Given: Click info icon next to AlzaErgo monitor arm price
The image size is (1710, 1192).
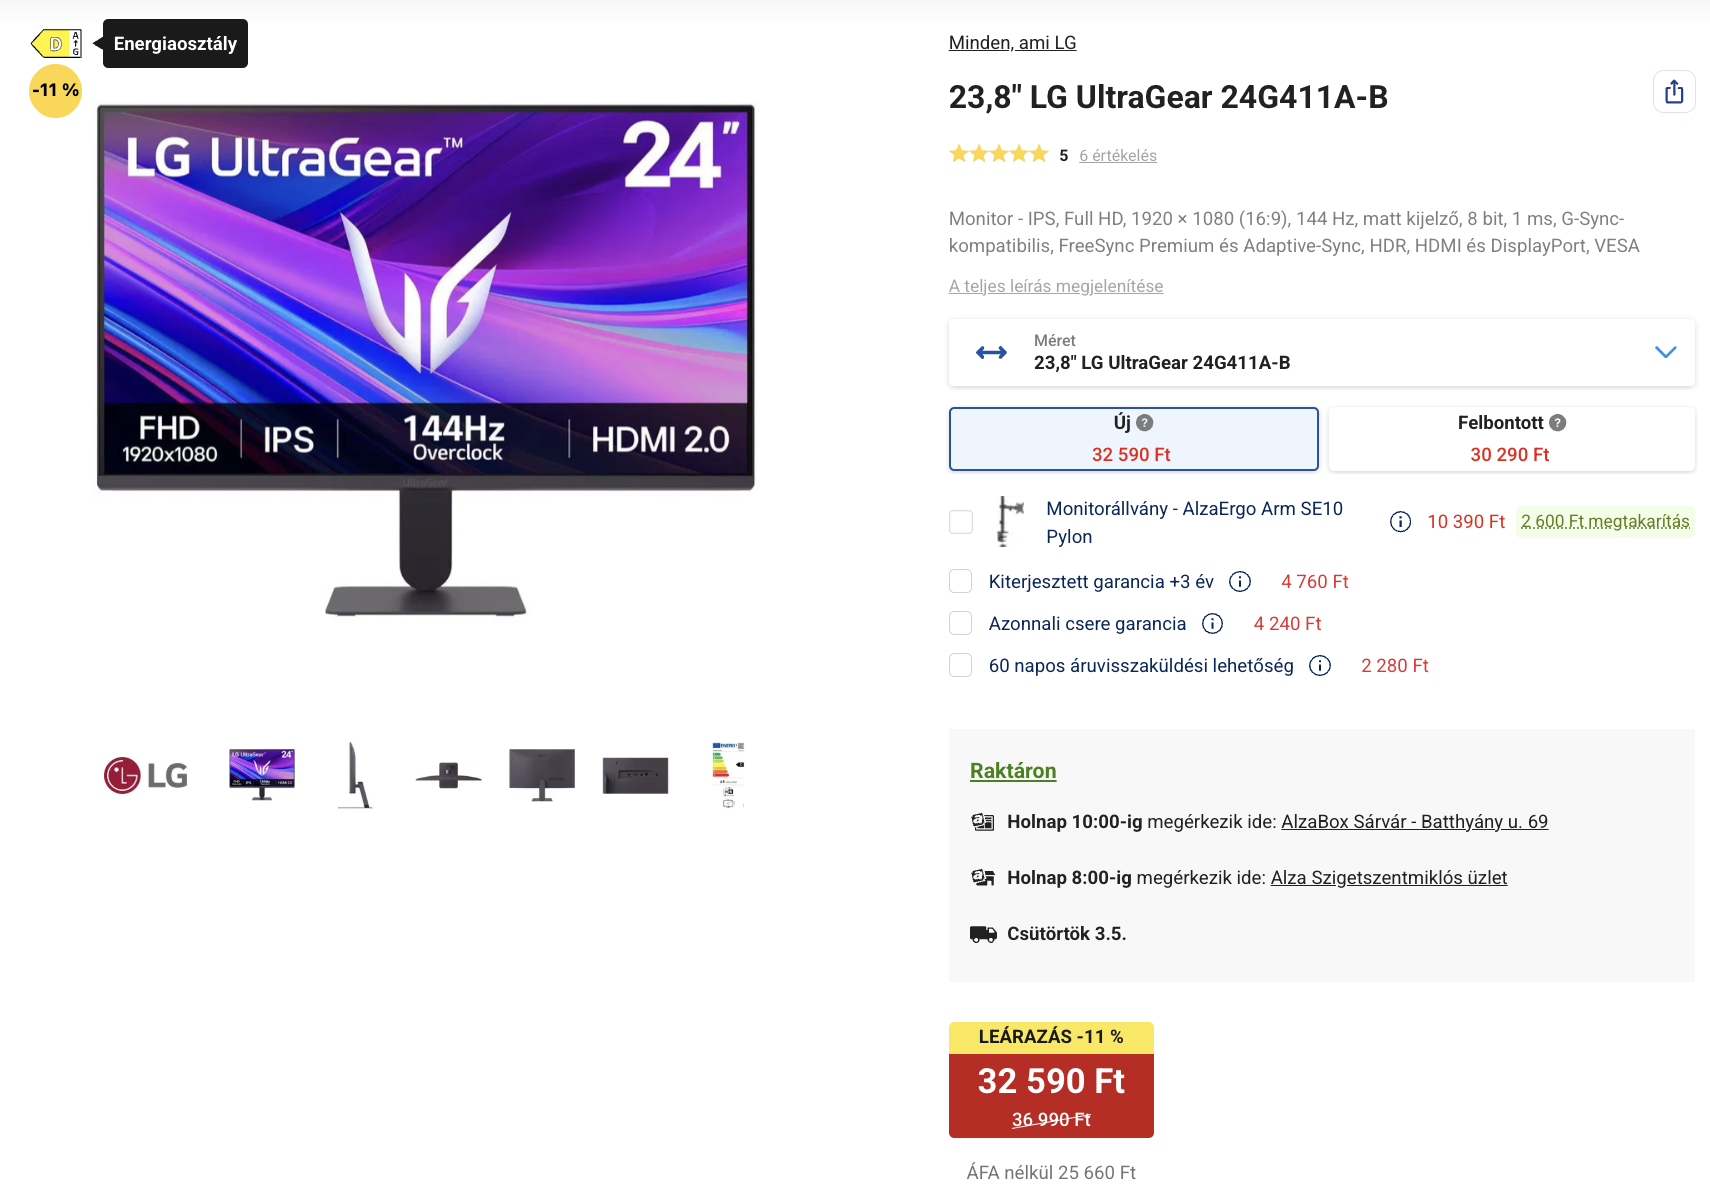Looking at the screenshot, I should point(1400,522).
